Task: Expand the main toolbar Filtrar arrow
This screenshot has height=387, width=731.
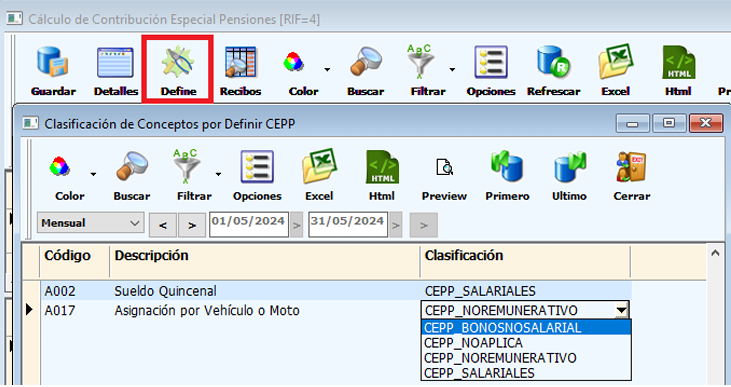Action: (x=452, y=69)
